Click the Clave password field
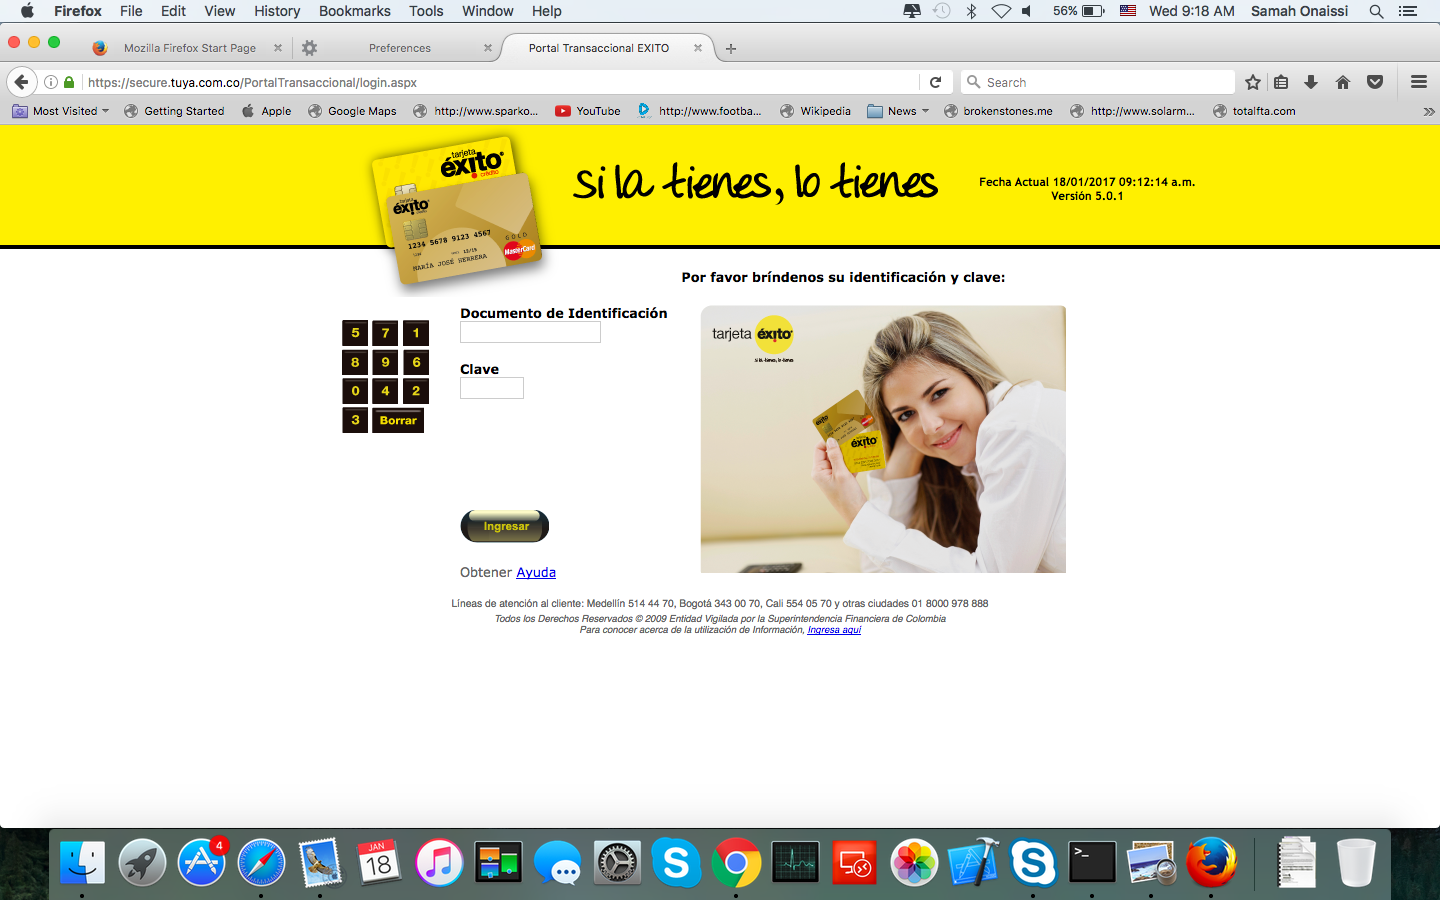1440x900 pixels. coord(492,388)
